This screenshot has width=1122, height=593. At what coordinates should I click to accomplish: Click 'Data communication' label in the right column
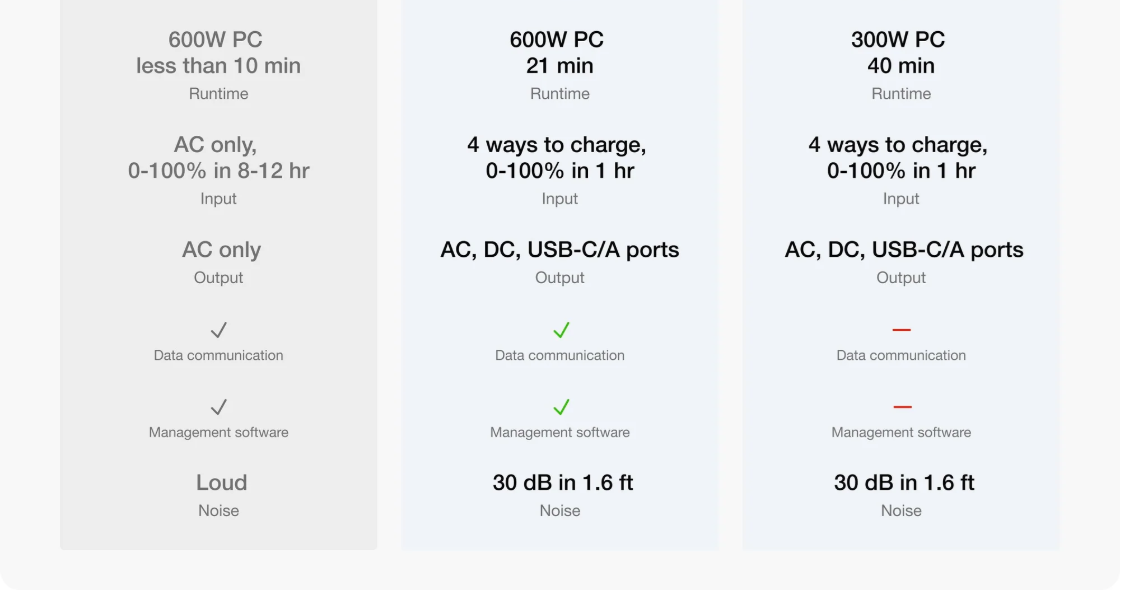click(x=901, y=355)
